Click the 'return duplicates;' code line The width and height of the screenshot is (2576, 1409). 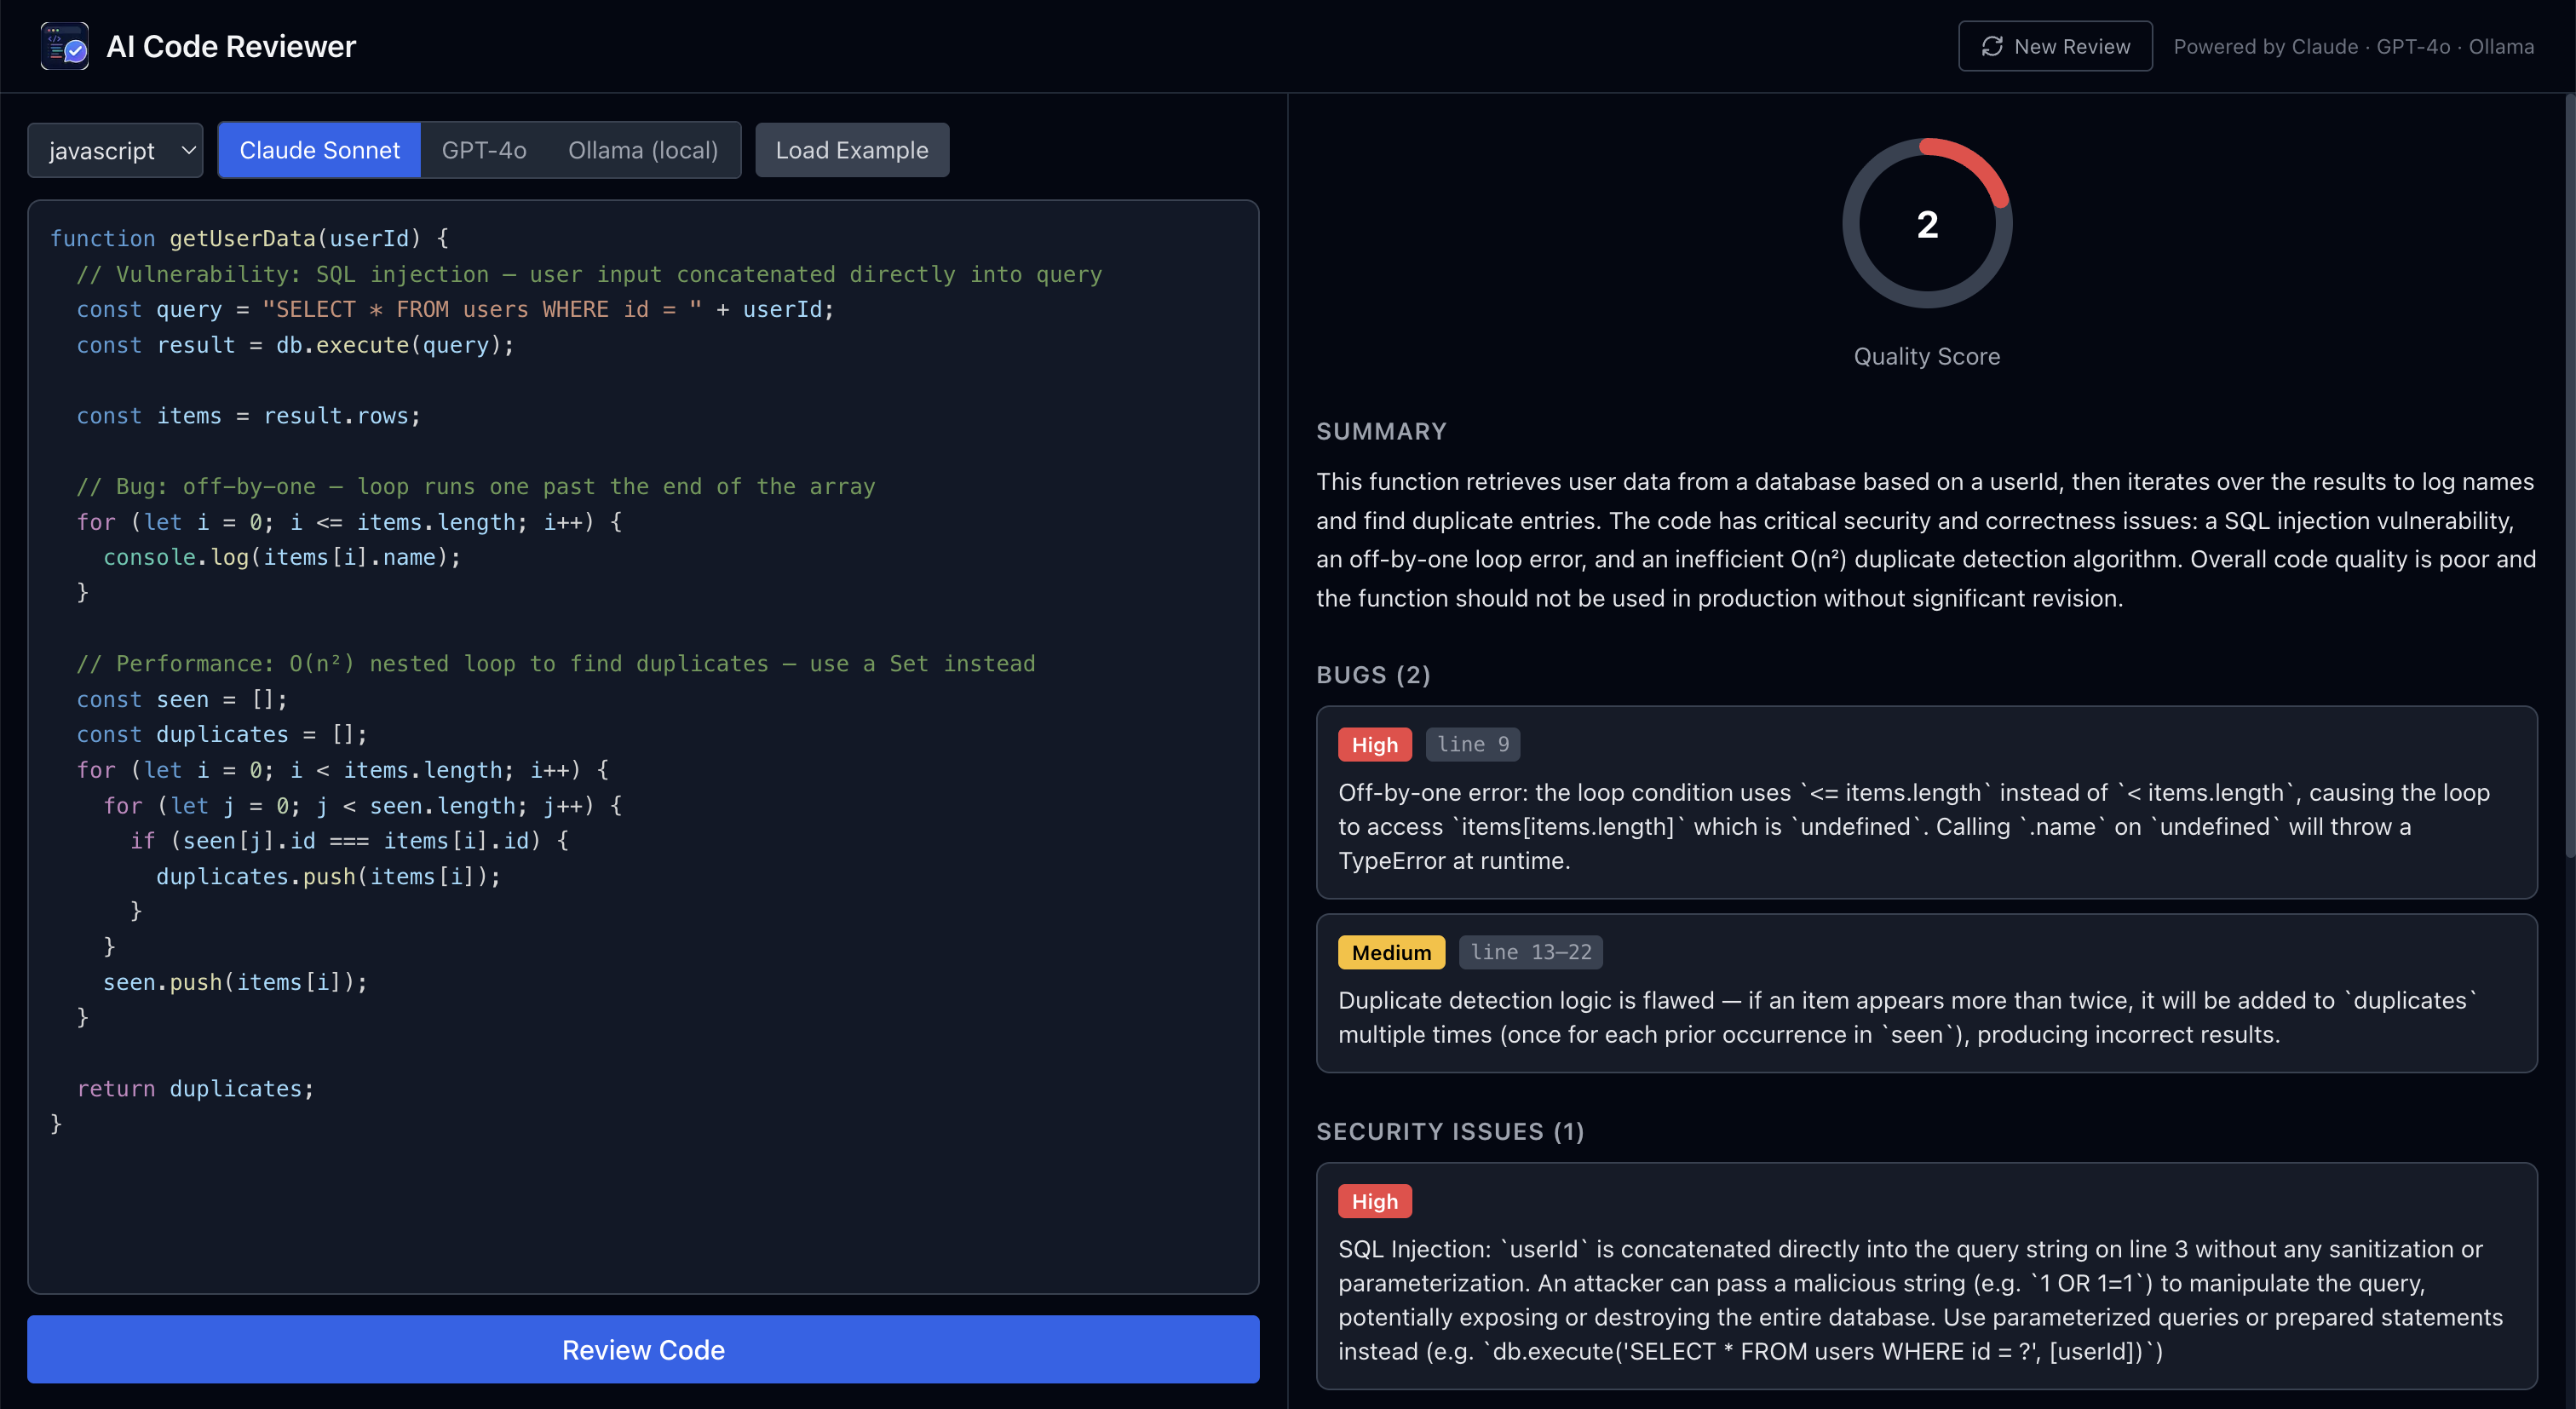pos(195,1088)
